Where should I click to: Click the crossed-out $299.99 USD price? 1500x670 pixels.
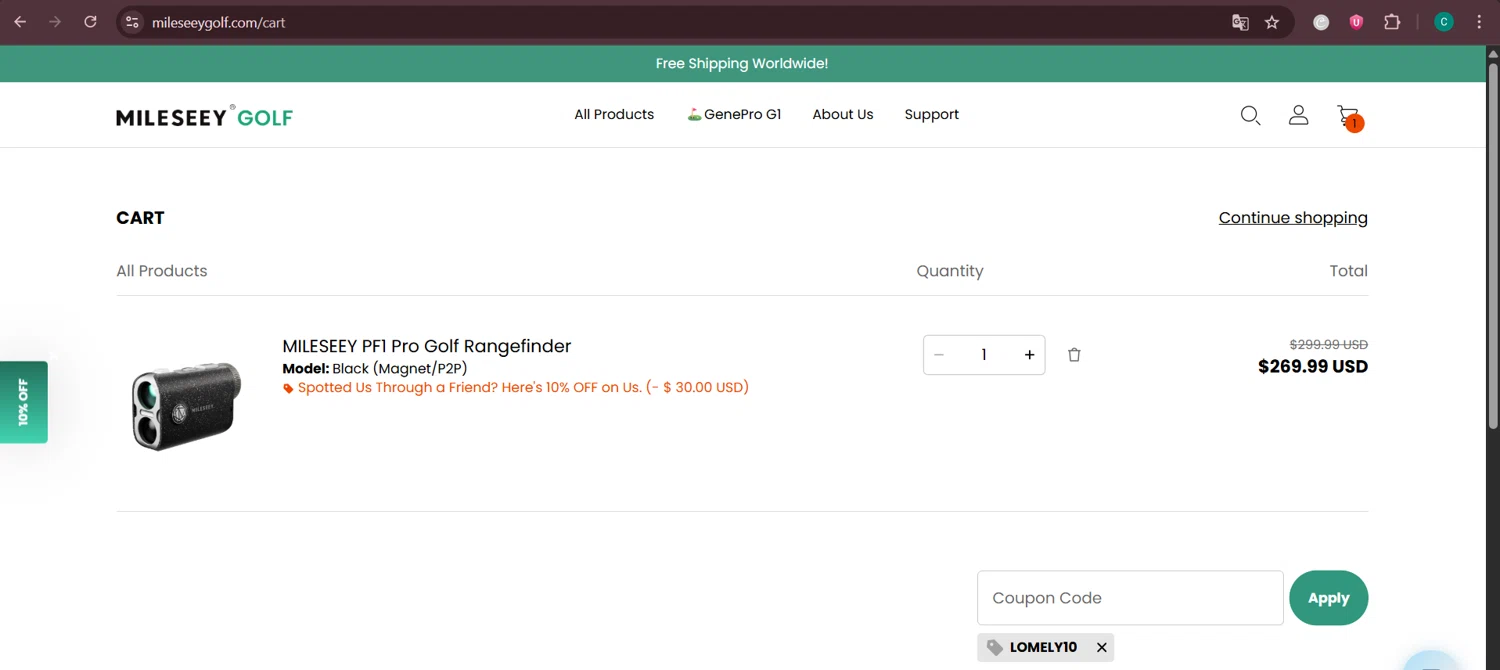tap(1328, 344)
